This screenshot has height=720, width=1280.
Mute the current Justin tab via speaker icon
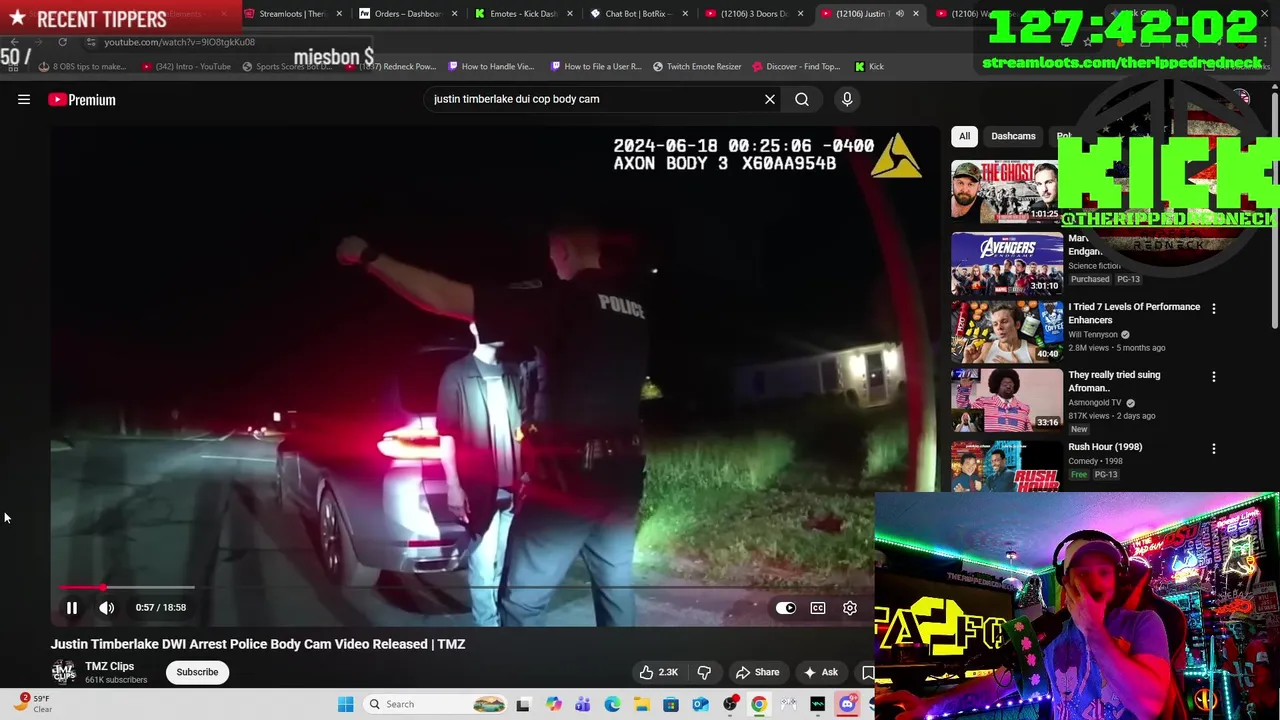(x=899, y=14)
